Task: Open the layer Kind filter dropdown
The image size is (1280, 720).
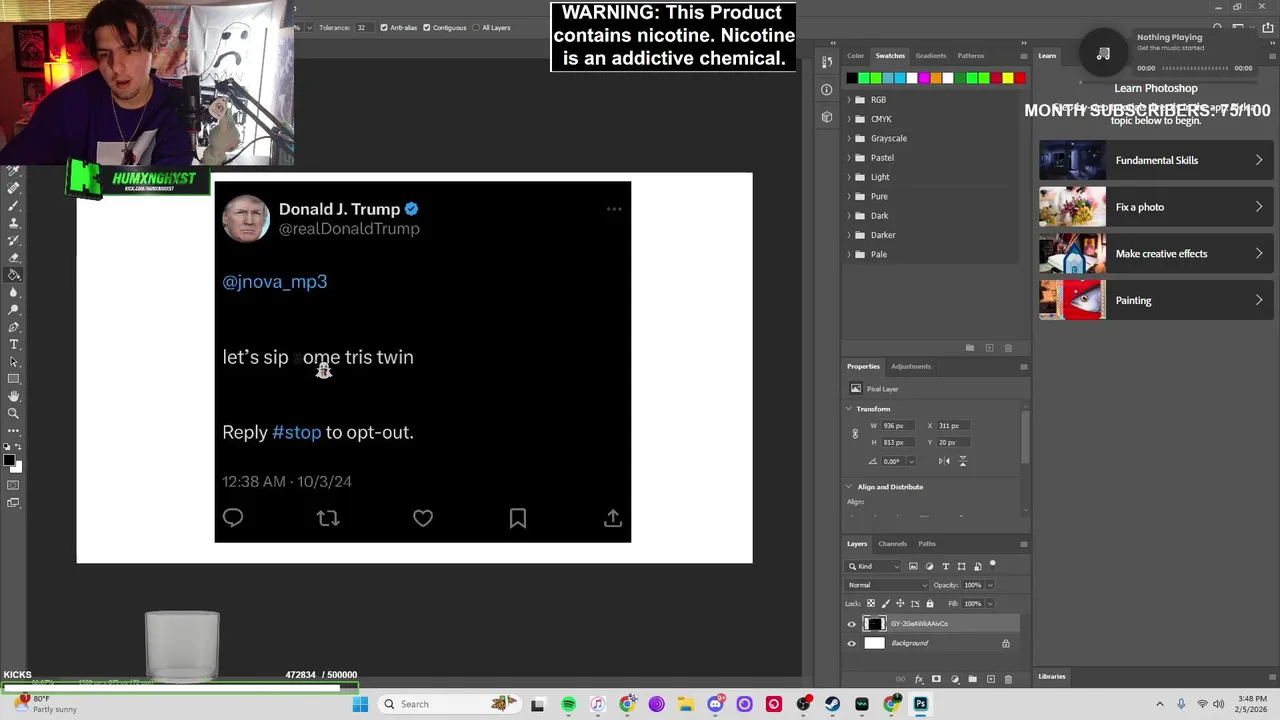Action: coord(873,566)
